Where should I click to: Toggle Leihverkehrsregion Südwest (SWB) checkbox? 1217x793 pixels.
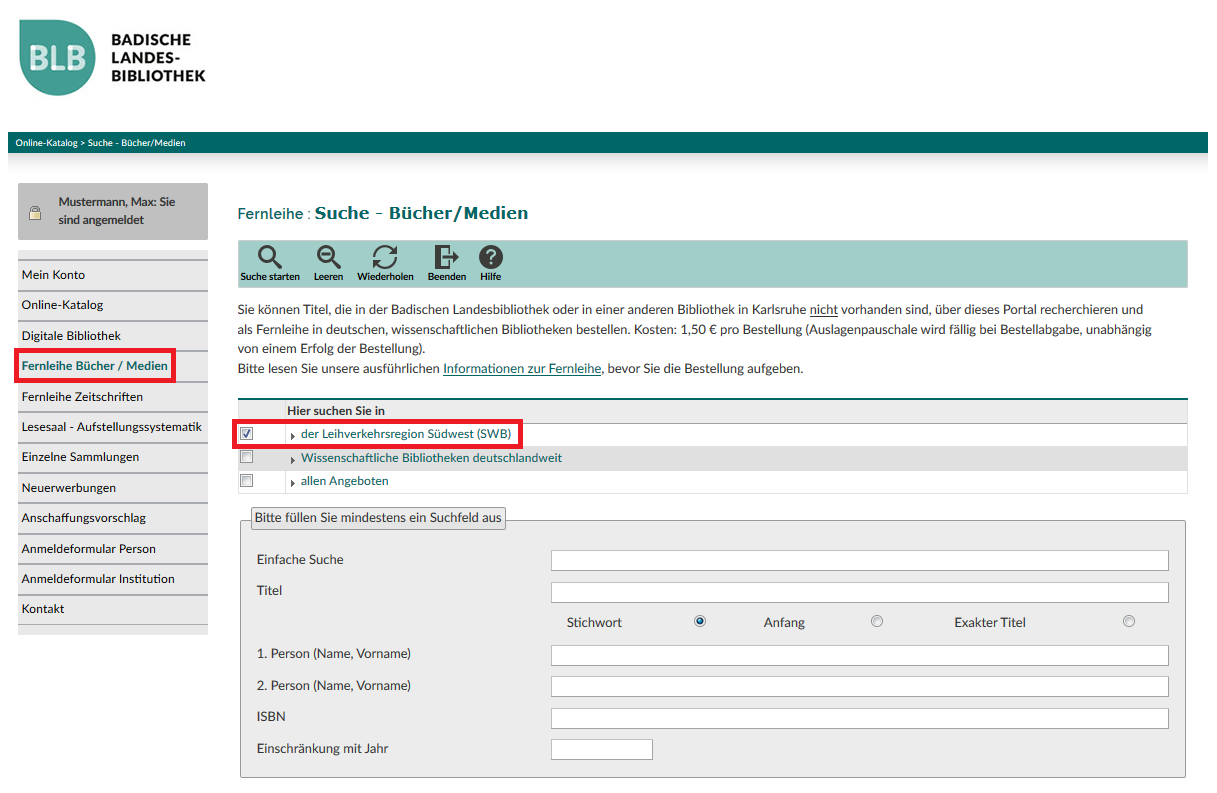pos(246,434)
